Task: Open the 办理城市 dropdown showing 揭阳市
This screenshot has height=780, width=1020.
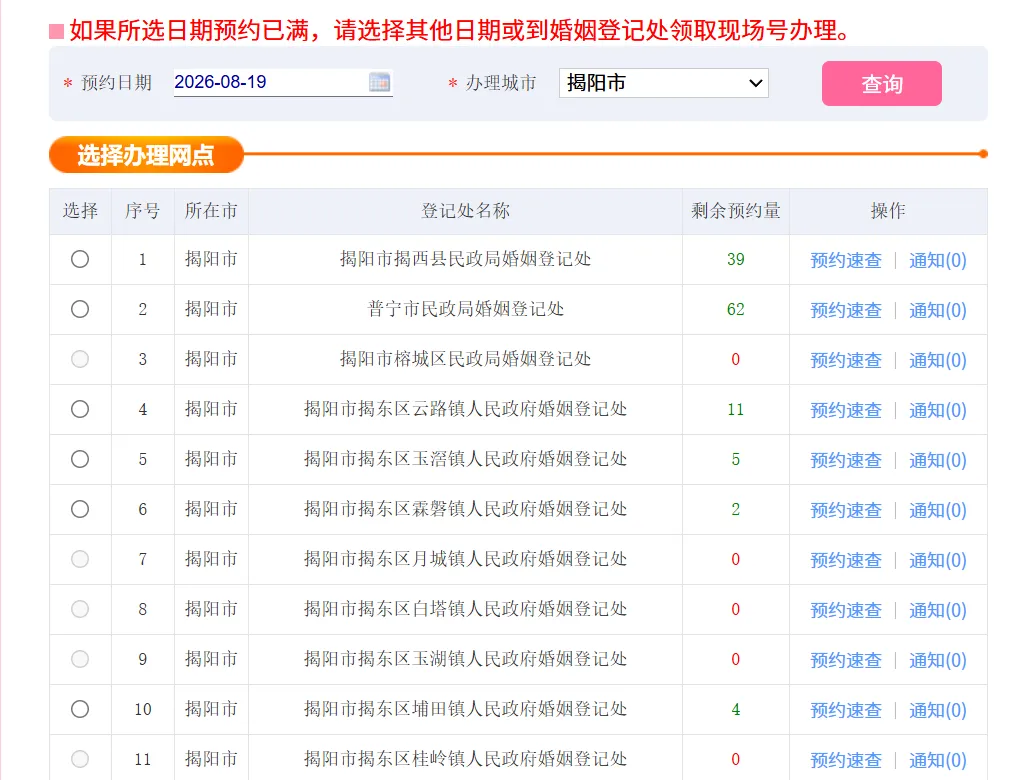Action: coord(664,83)
